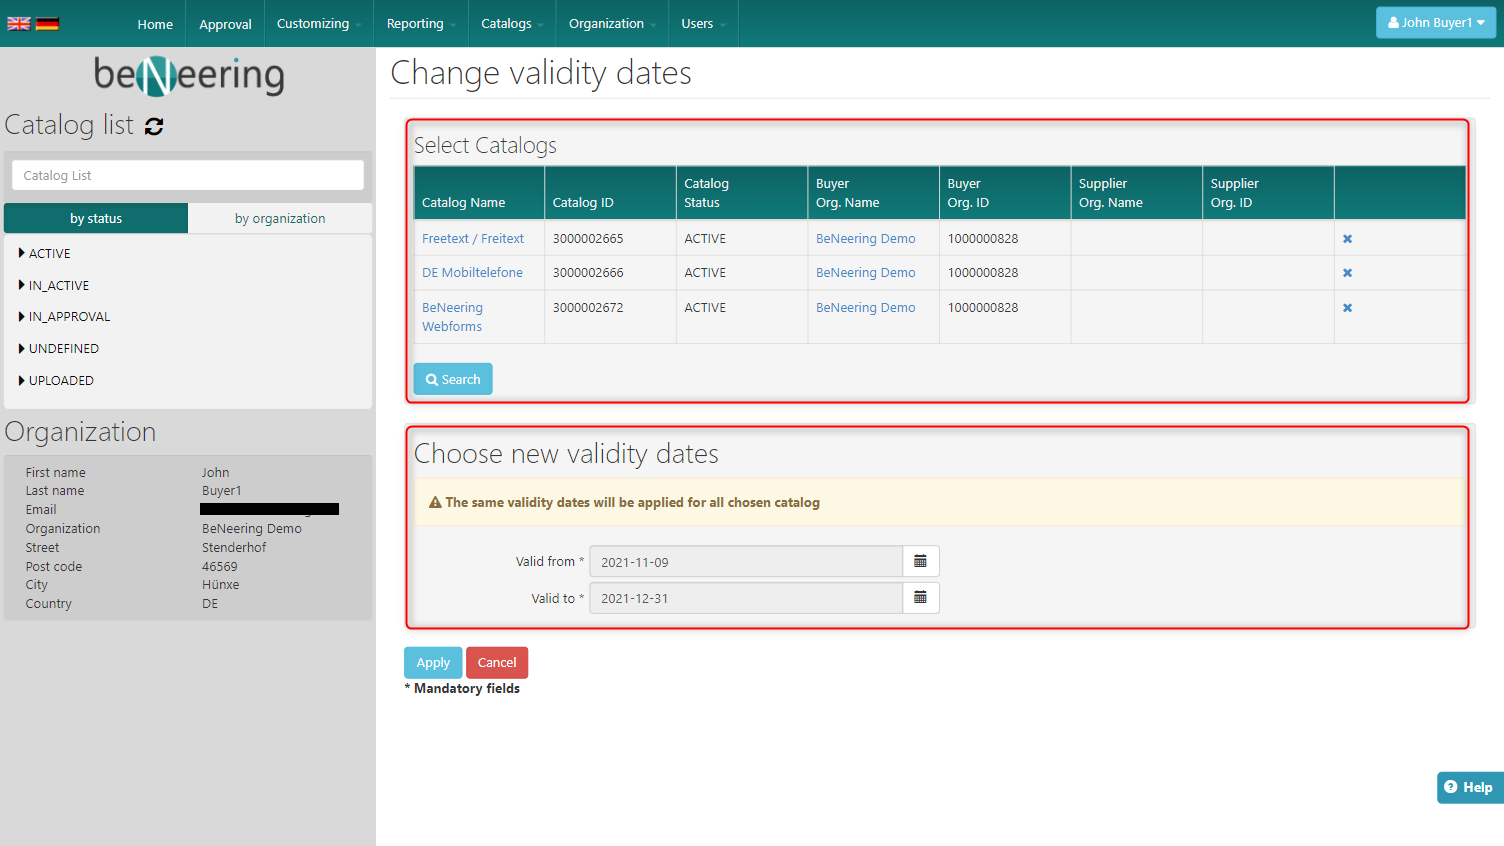Switch to by organization tab
Viewport: 1504px width, 846px height.
[x=280, y=219]
